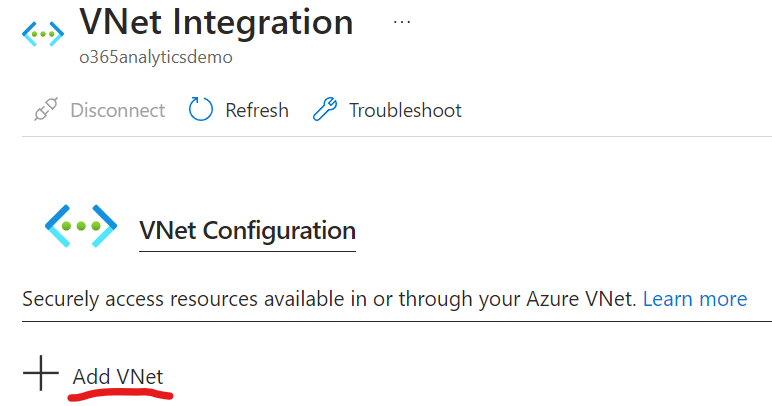The width and height of the screenshot is (772, 406).
Task: Select the o365analyticsdemo resource name
Action: [x=156, y=57]
